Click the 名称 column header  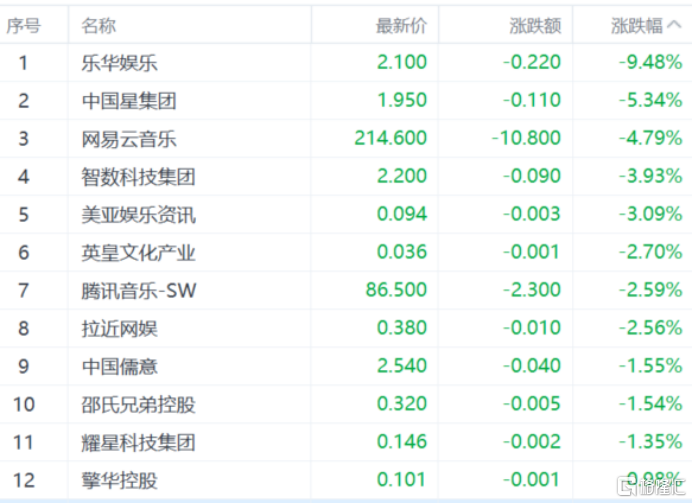[98, 26]
